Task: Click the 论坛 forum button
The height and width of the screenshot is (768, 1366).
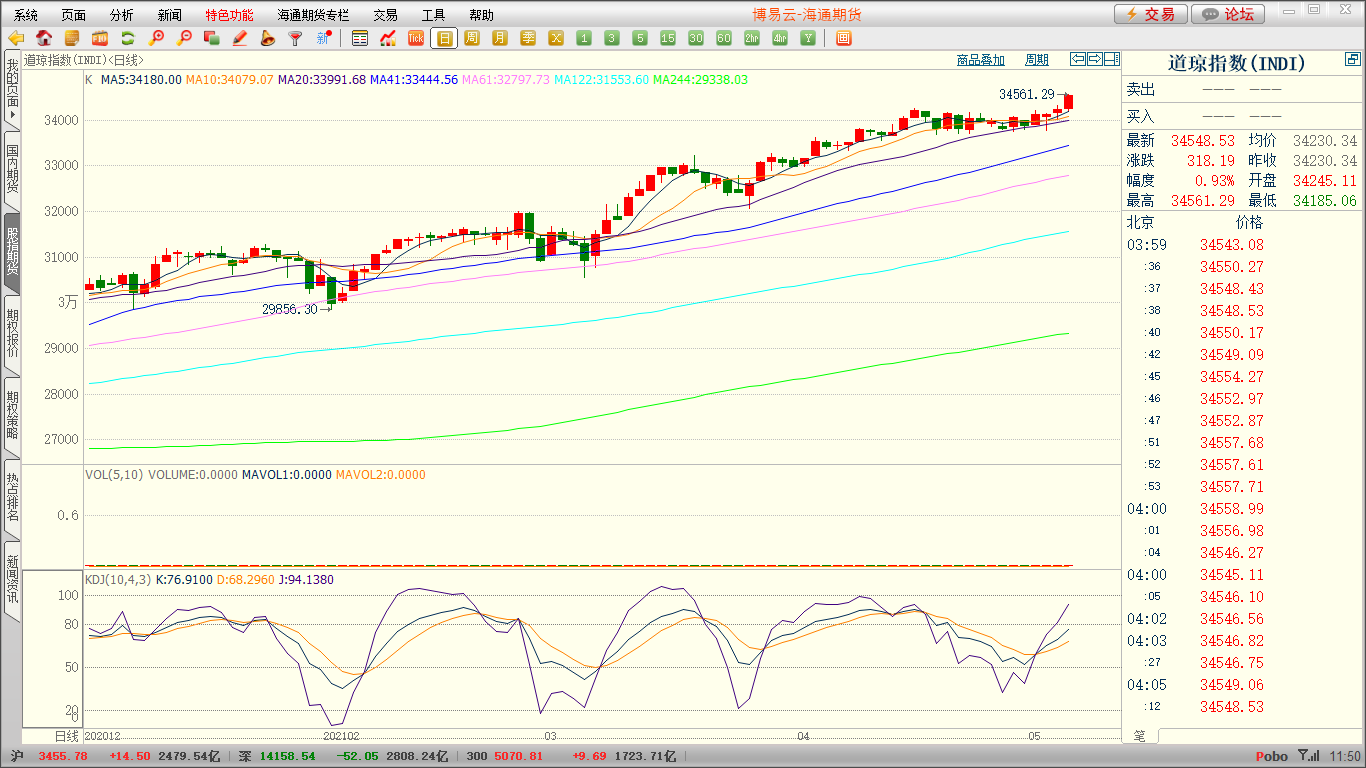Action: tap(1228, 14)
